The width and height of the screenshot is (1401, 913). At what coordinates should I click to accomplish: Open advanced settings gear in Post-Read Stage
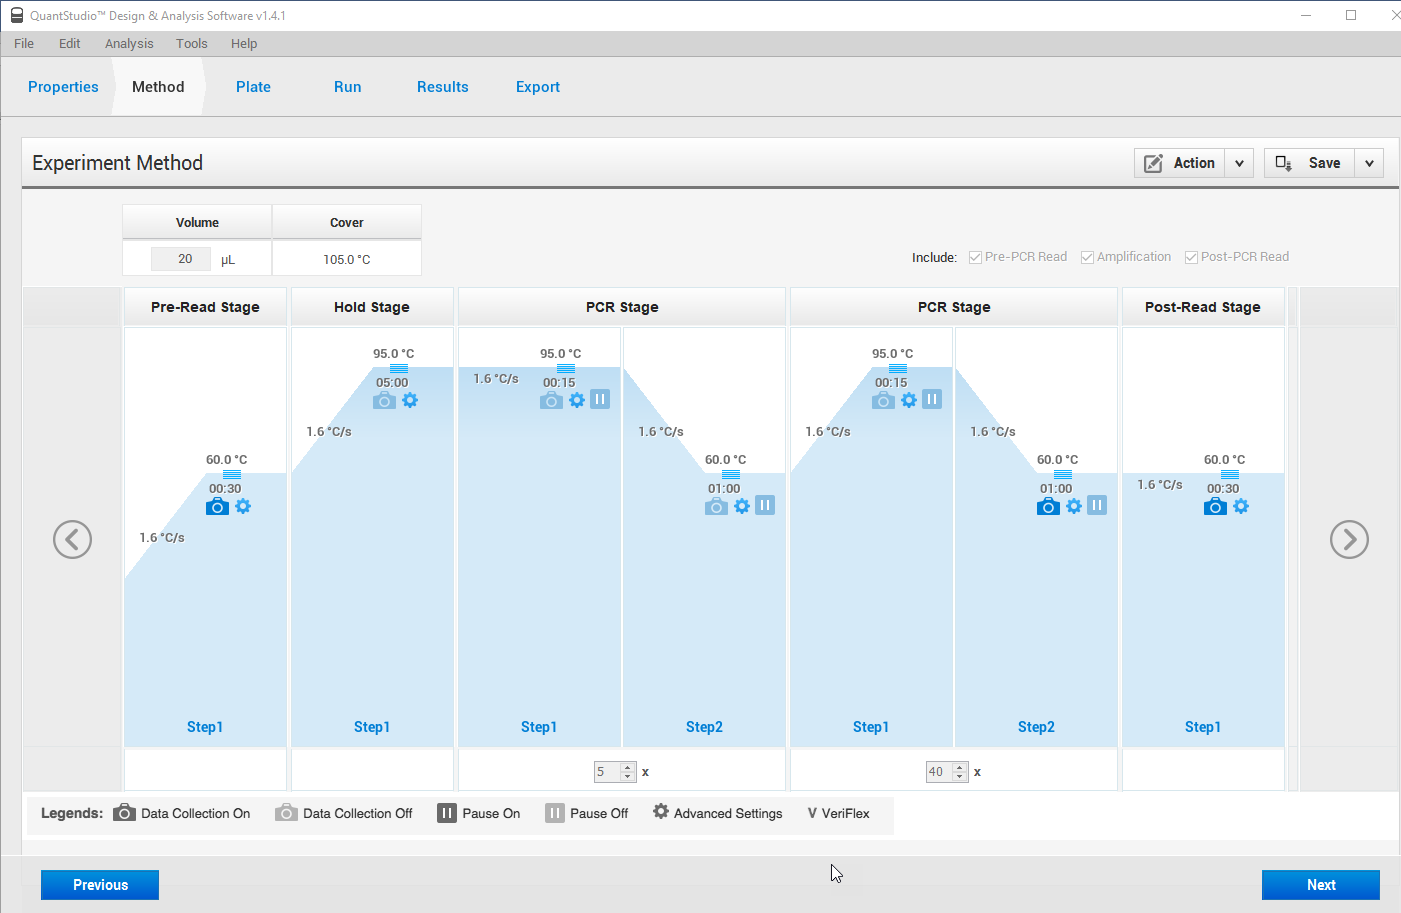click(1241, 507)
